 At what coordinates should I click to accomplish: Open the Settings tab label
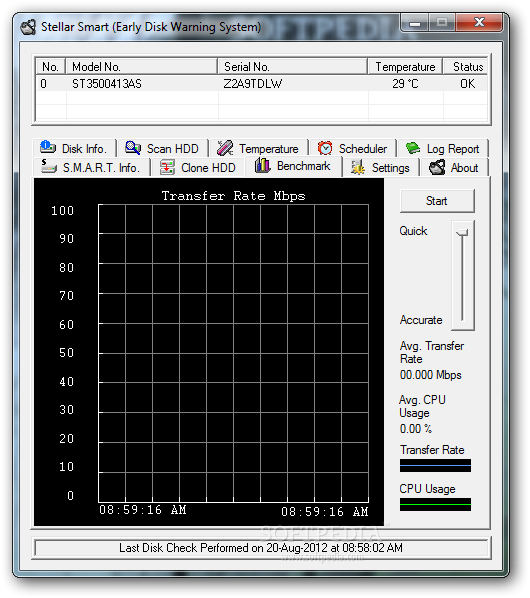tap(390, 168)
